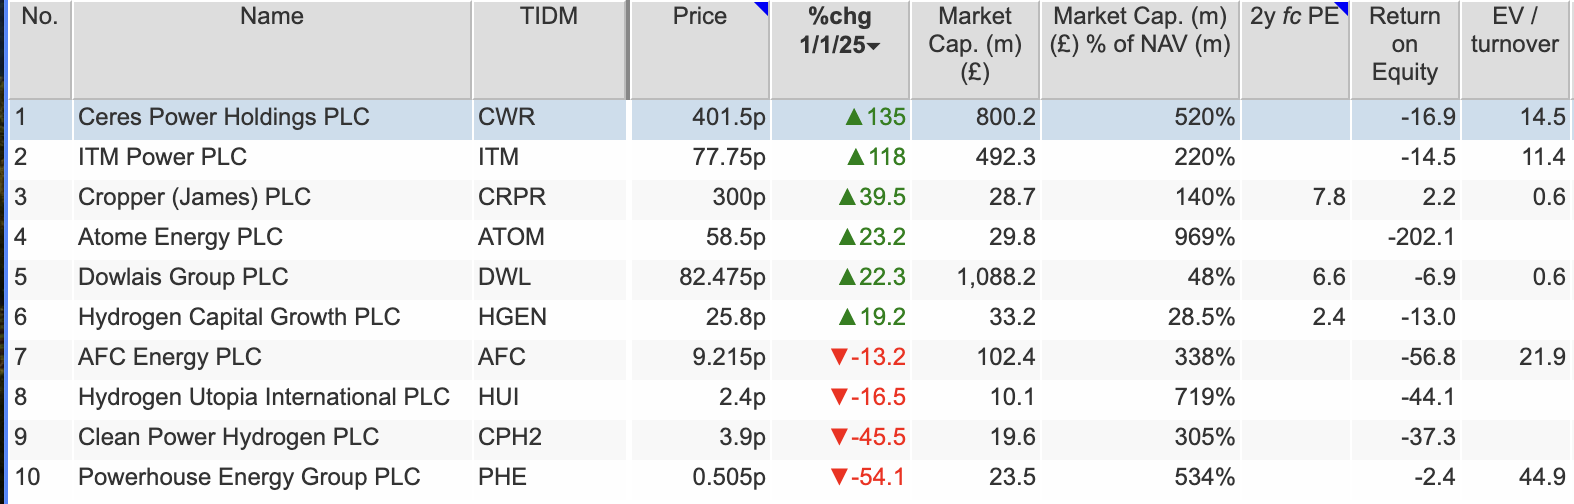Image resolution: width=1574 pixels, height=504 pixels.
Task: Click the red down arrow for Powerhouse Energy
Action: tap(839, 477)
